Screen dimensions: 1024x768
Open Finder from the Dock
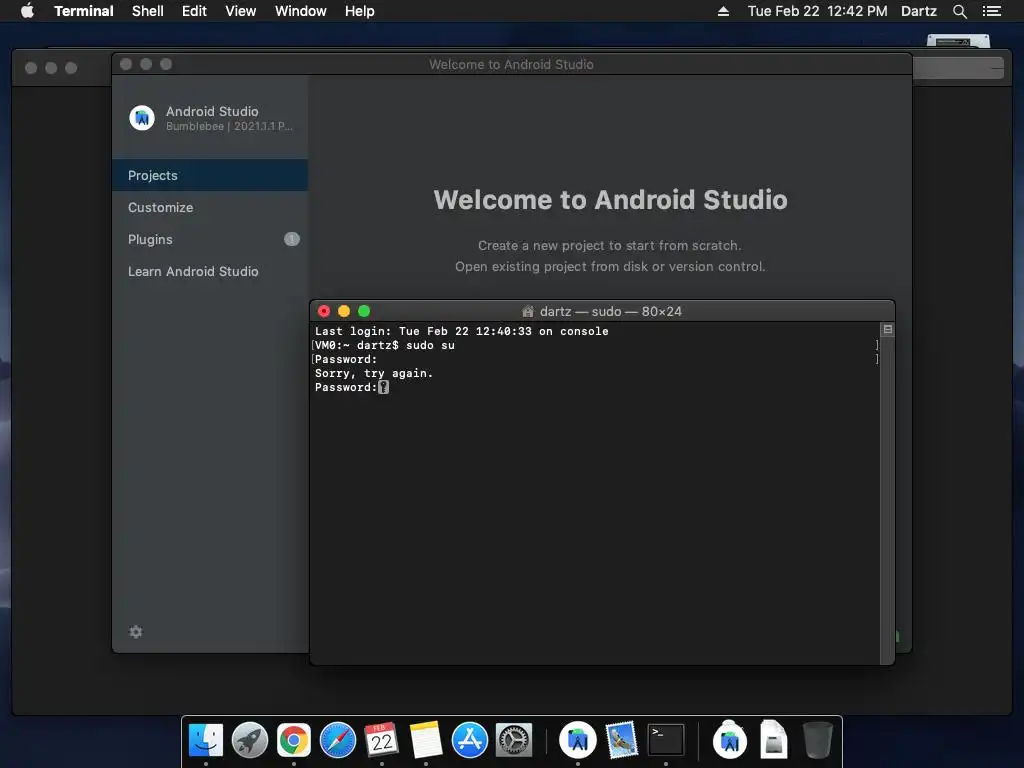point(206,741)
